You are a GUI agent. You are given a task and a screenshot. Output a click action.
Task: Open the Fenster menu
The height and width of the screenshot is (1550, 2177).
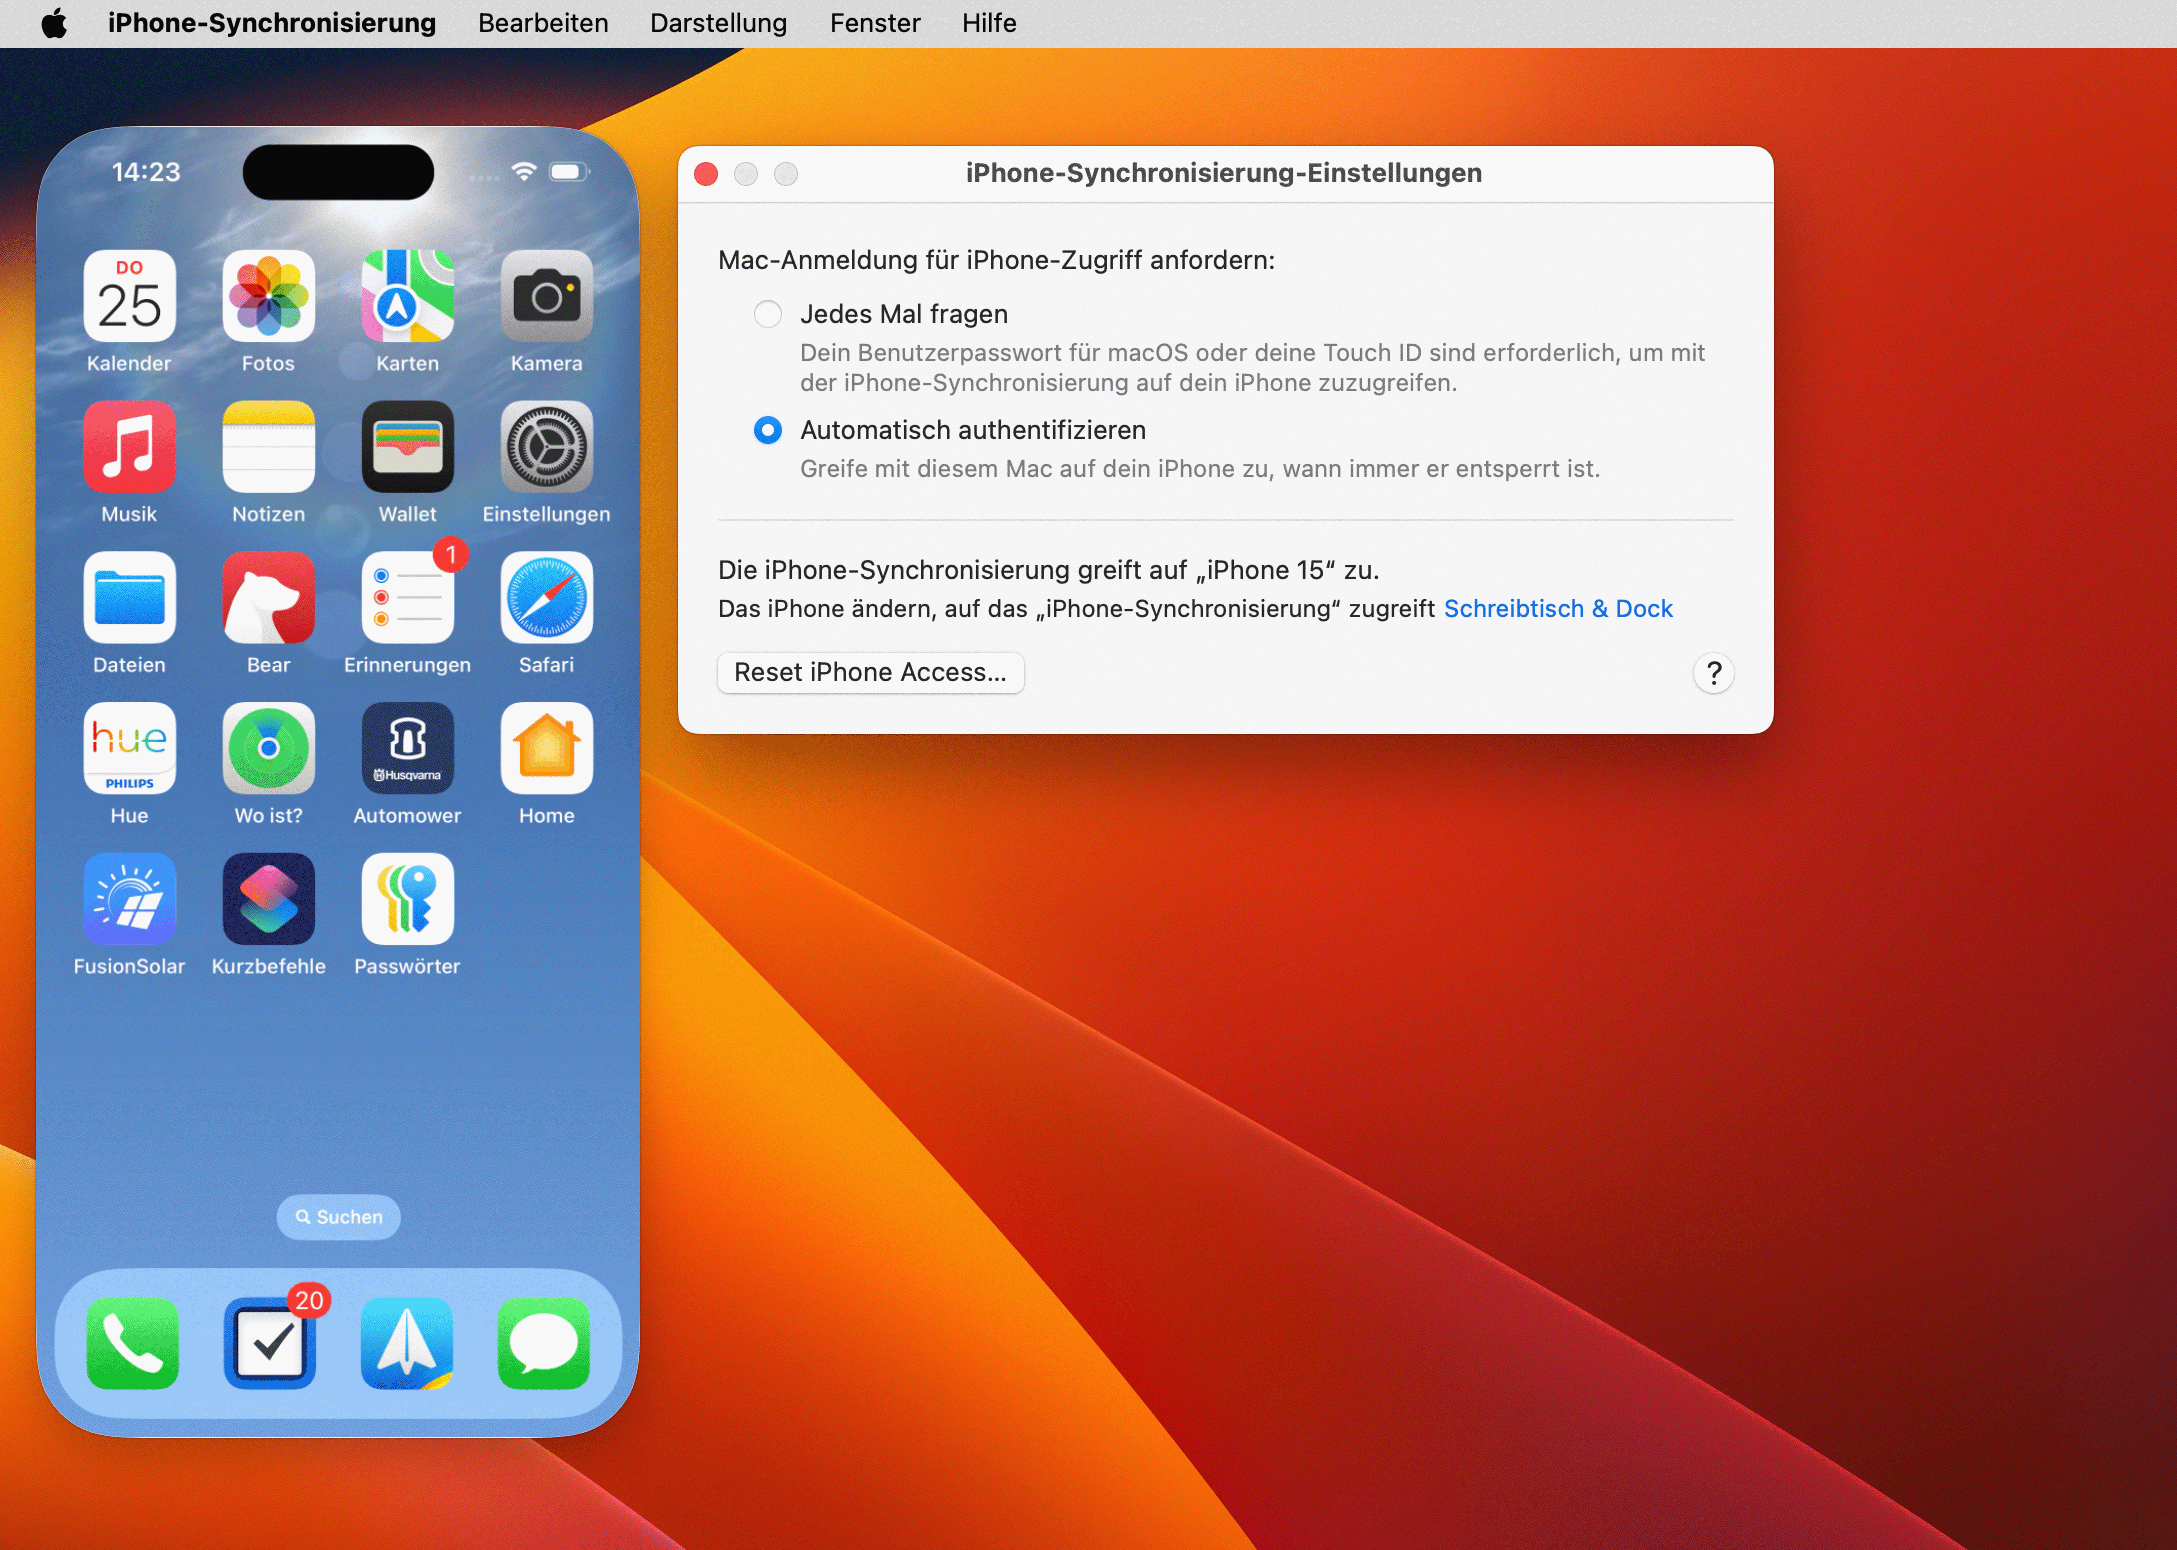tap(874, 23)
